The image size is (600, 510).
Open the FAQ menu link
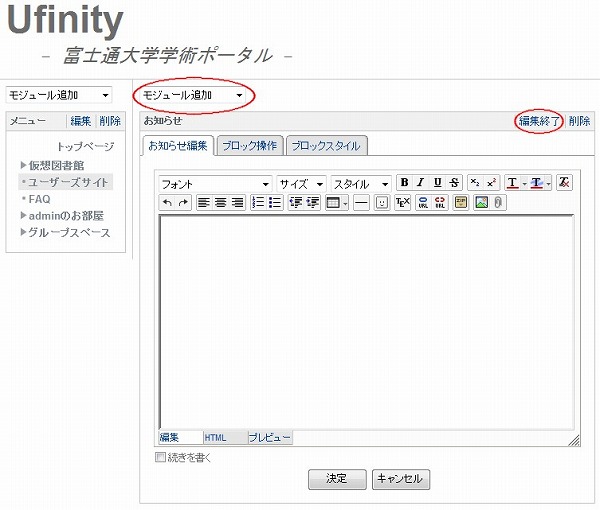pos(39,199)
